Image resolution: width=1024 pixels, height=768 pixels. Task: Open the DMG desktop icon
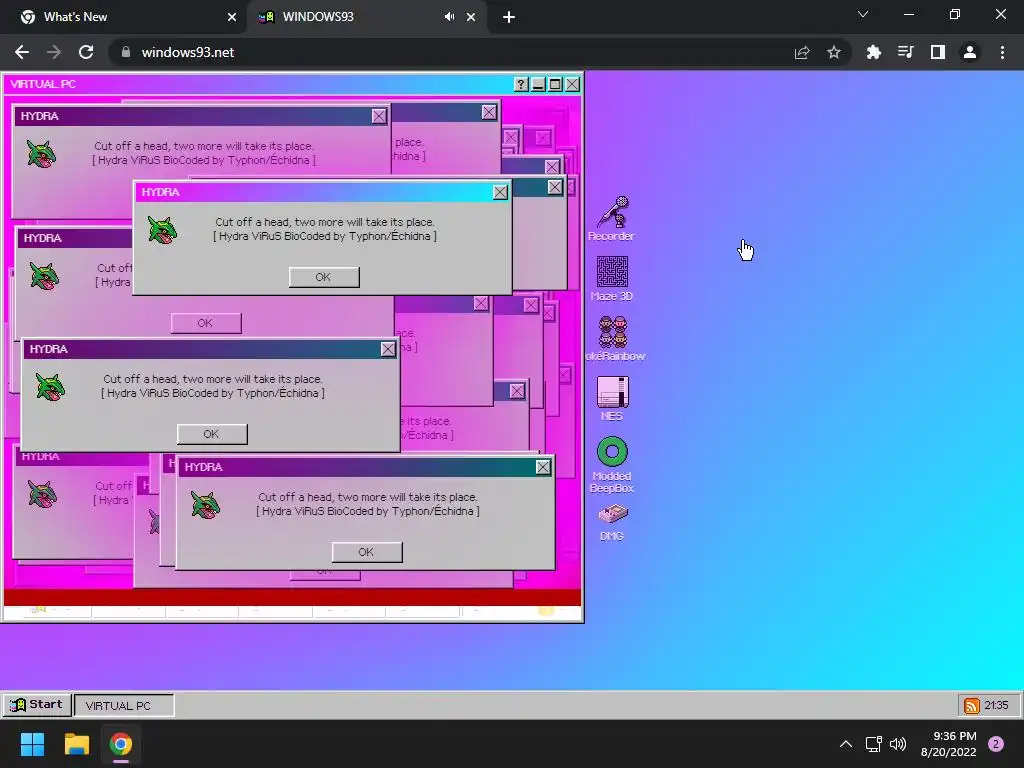(613, 522)
